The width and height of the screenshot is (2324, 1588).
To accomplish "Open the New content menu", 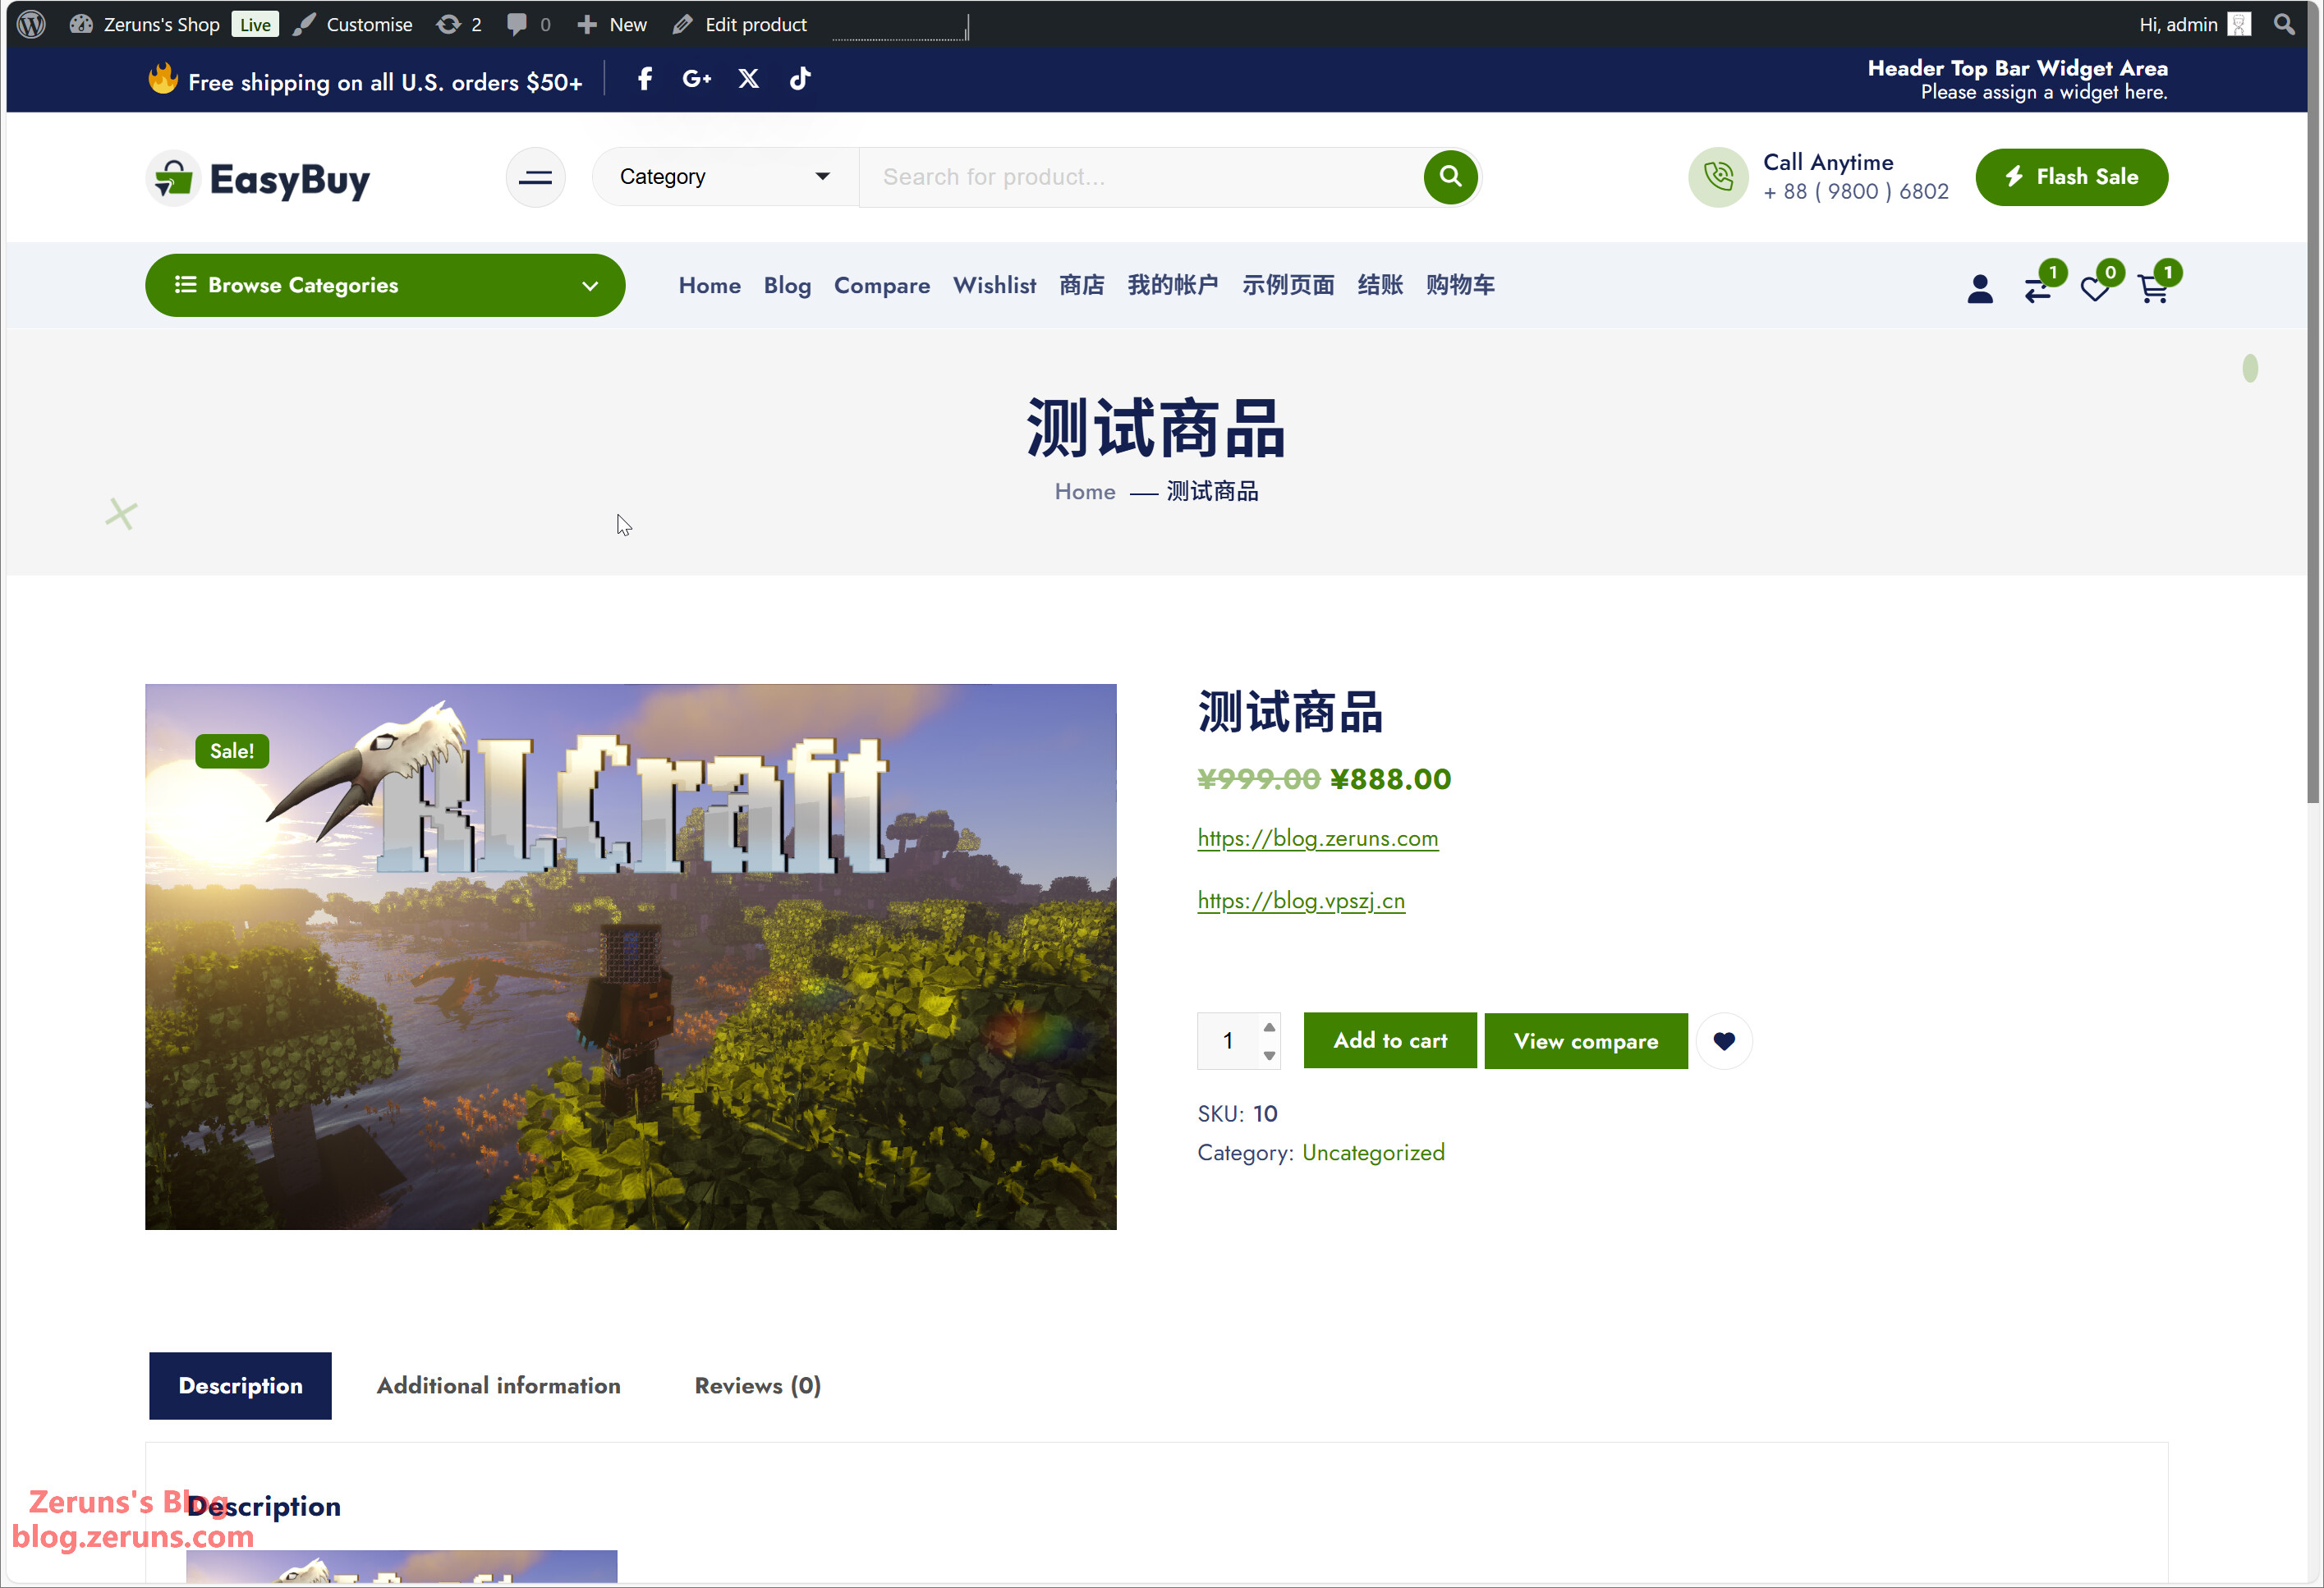I will [x=612, y=24].
